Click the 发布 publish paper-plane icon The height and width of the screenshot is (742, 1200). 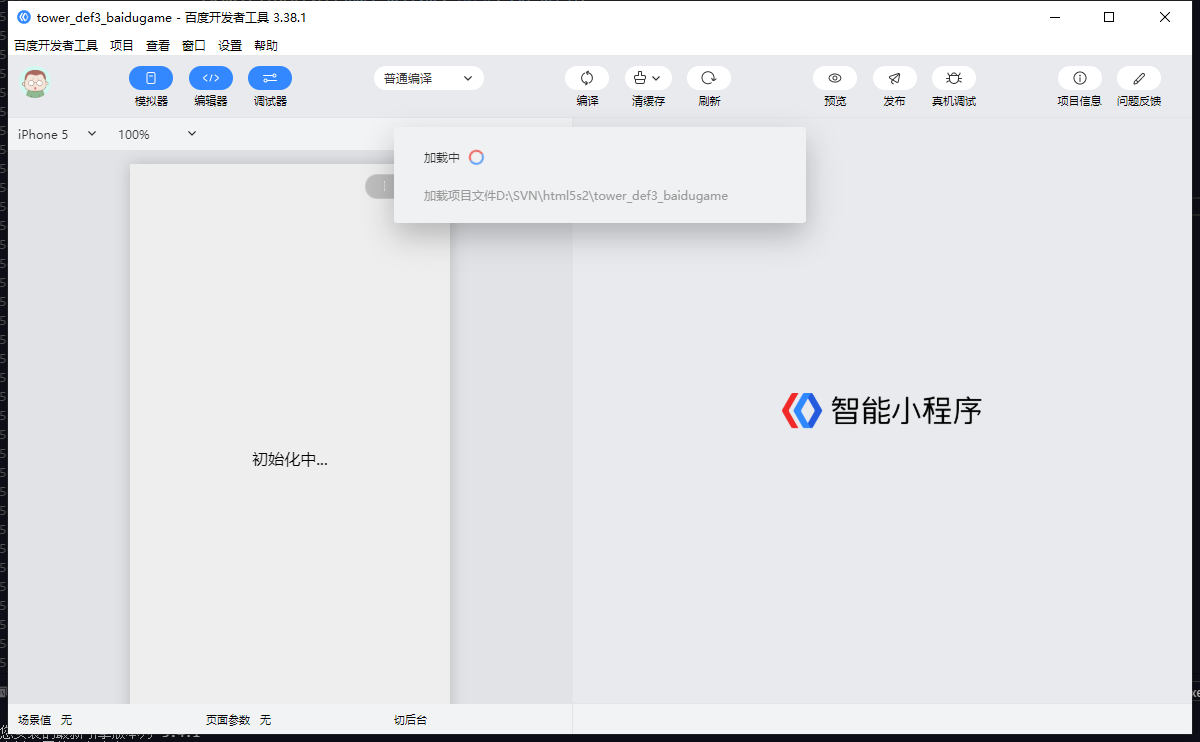[x=895, y=78]
